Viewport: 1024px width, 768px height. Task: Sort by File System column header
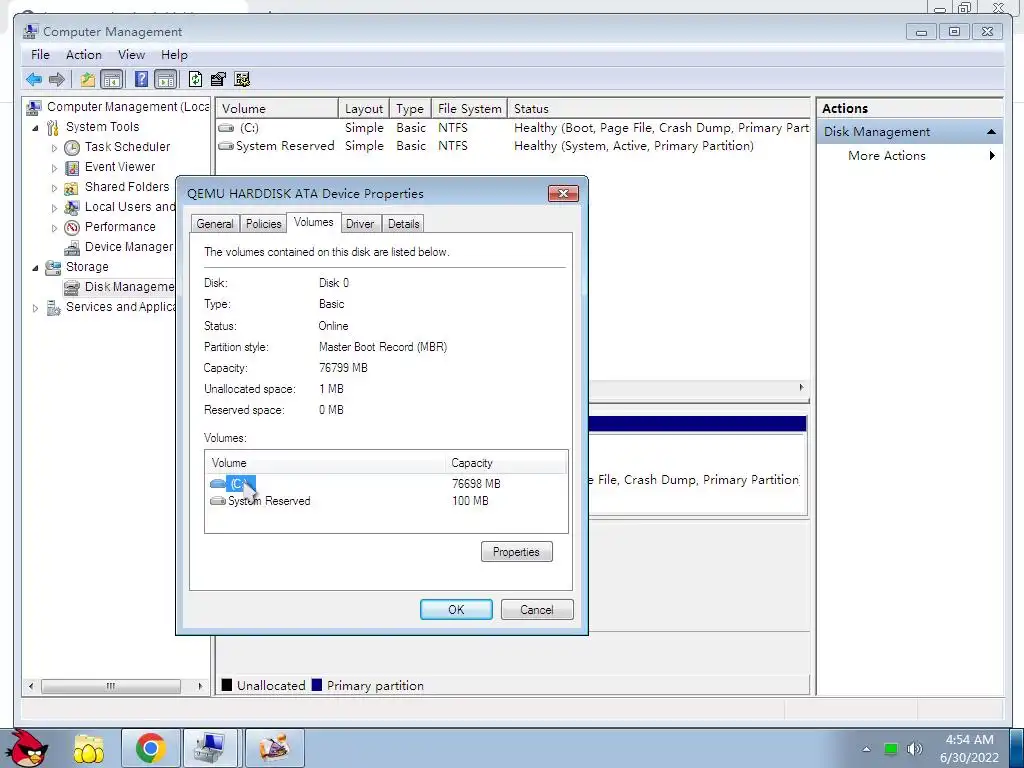pos(470,108)
